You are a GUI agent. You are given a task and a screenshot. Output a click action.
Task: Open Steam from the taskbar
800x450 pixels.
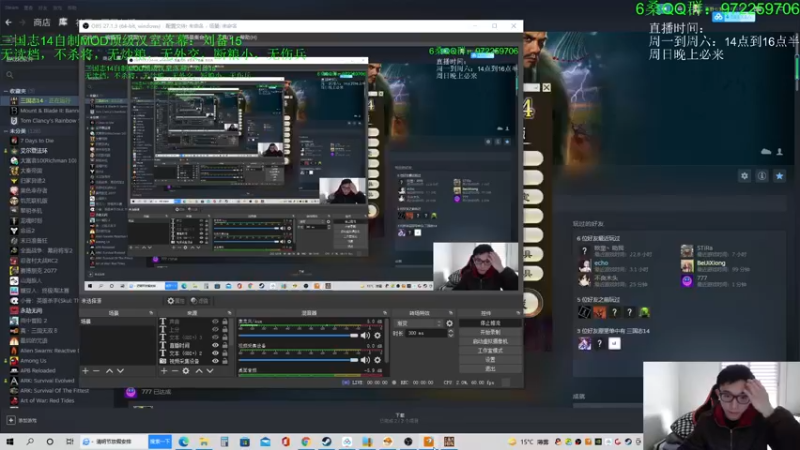(x=327, y=442)
